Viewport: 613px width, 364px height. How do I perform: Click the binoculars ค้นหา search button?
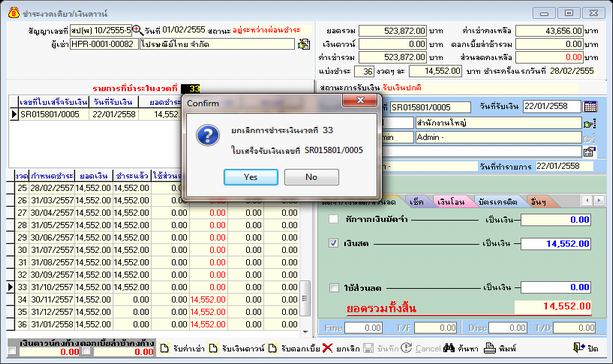pos(461,348)
